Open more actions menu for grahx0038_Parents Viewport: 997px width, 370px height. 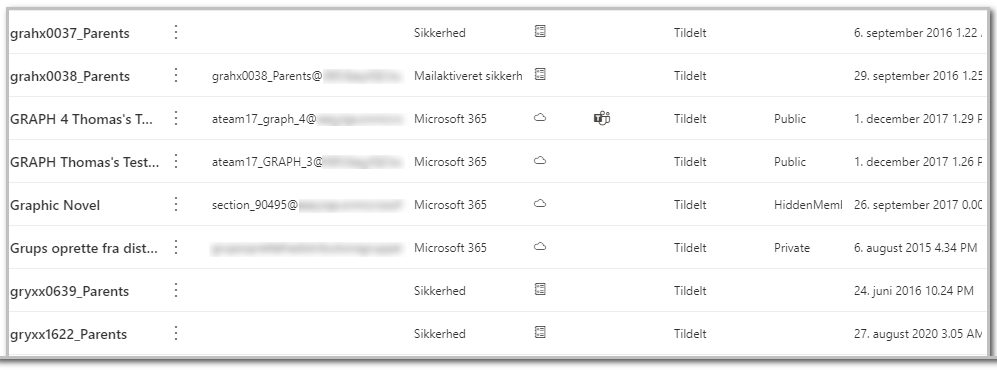pyautogui.click(x=176, y=76)
